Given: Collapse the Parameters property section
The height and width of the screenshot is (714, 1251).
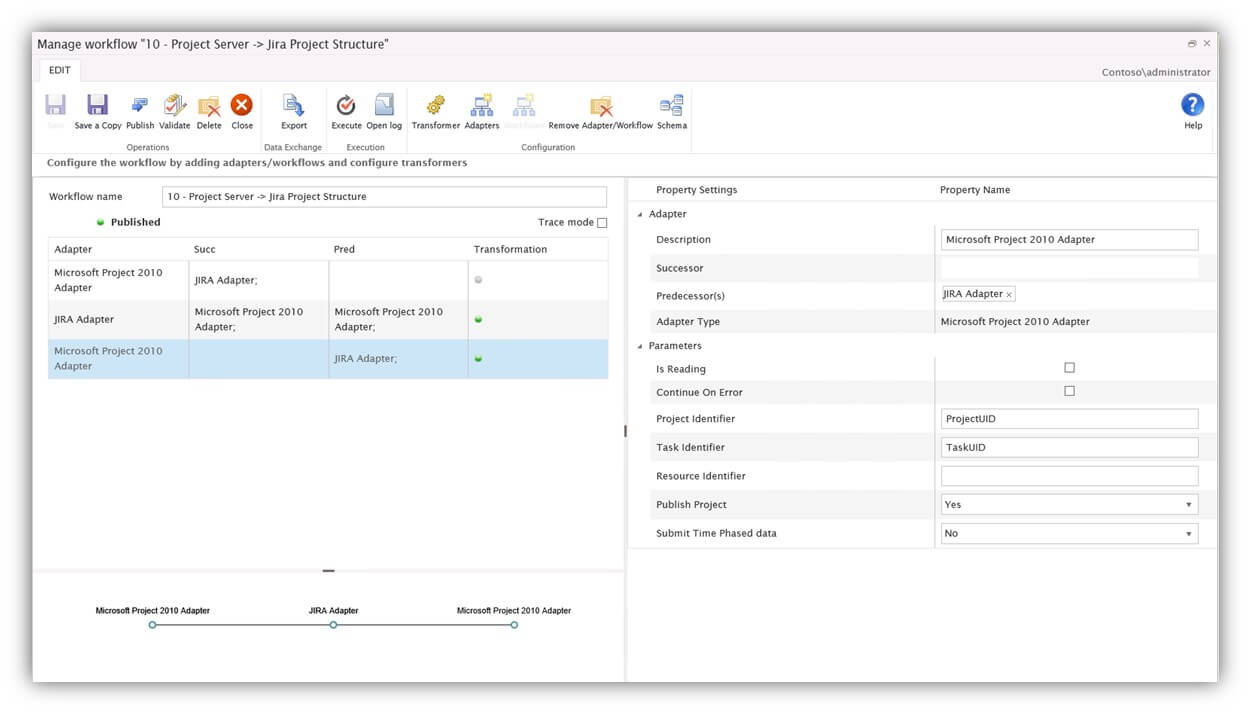Looking at the screenshot, I should (x=640, y=346).
